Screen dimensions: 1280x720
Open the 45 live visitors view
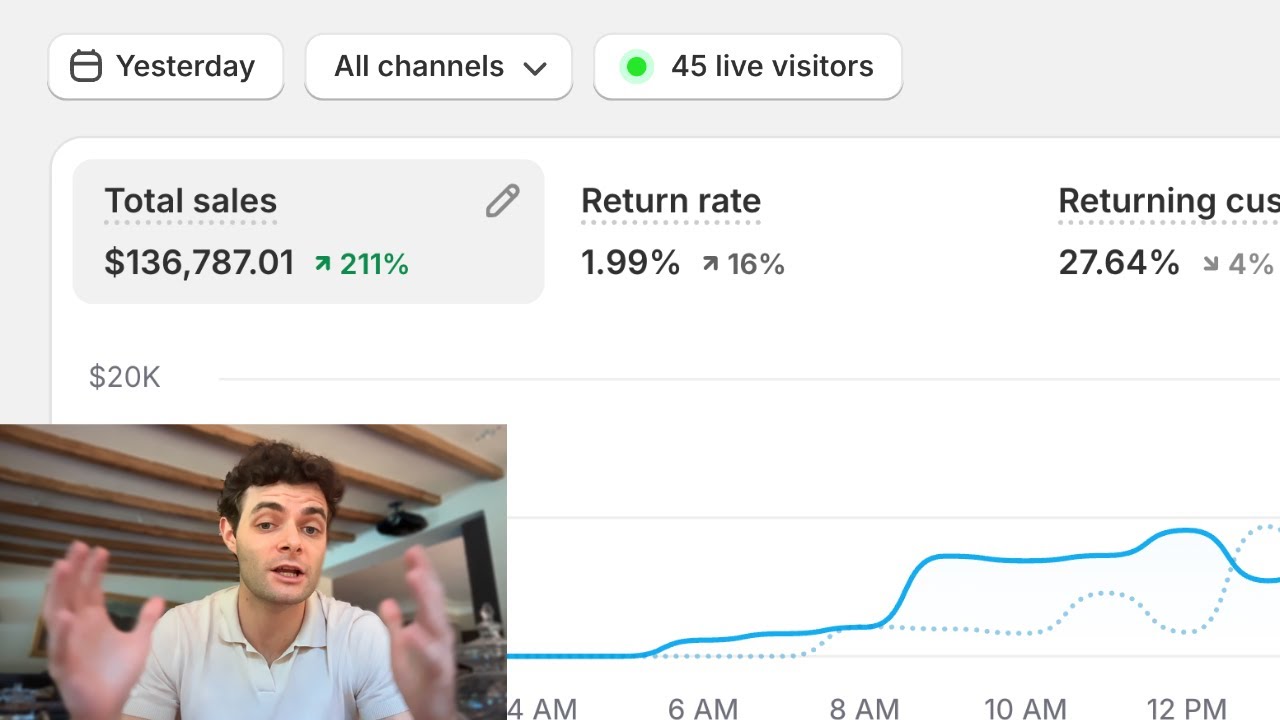pos(748,67)
